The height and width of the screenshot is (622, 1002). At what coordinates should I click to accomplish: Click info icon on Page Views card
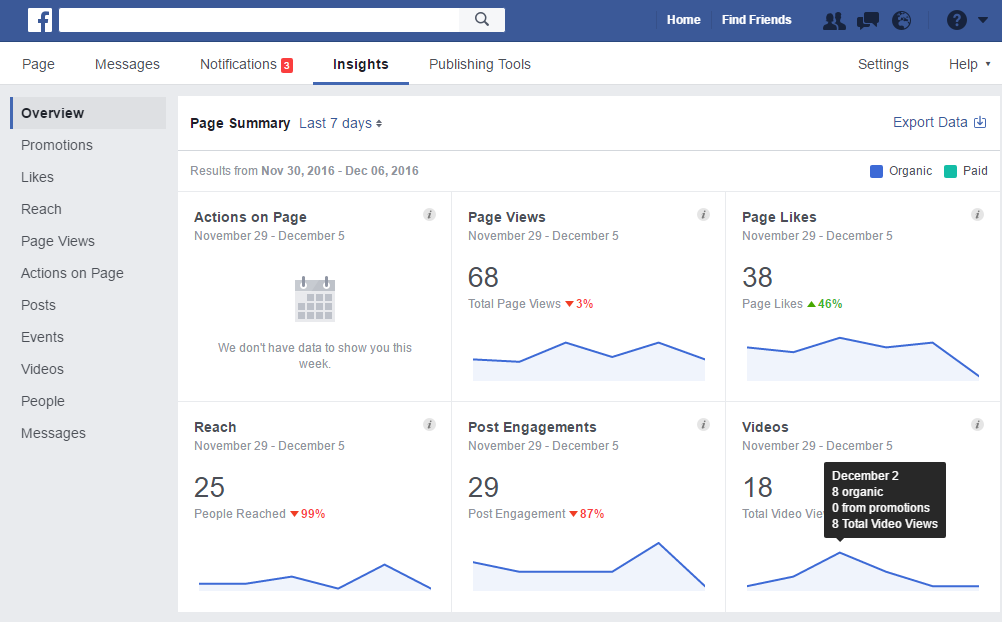pyautogui.click(x=703, y=215)
